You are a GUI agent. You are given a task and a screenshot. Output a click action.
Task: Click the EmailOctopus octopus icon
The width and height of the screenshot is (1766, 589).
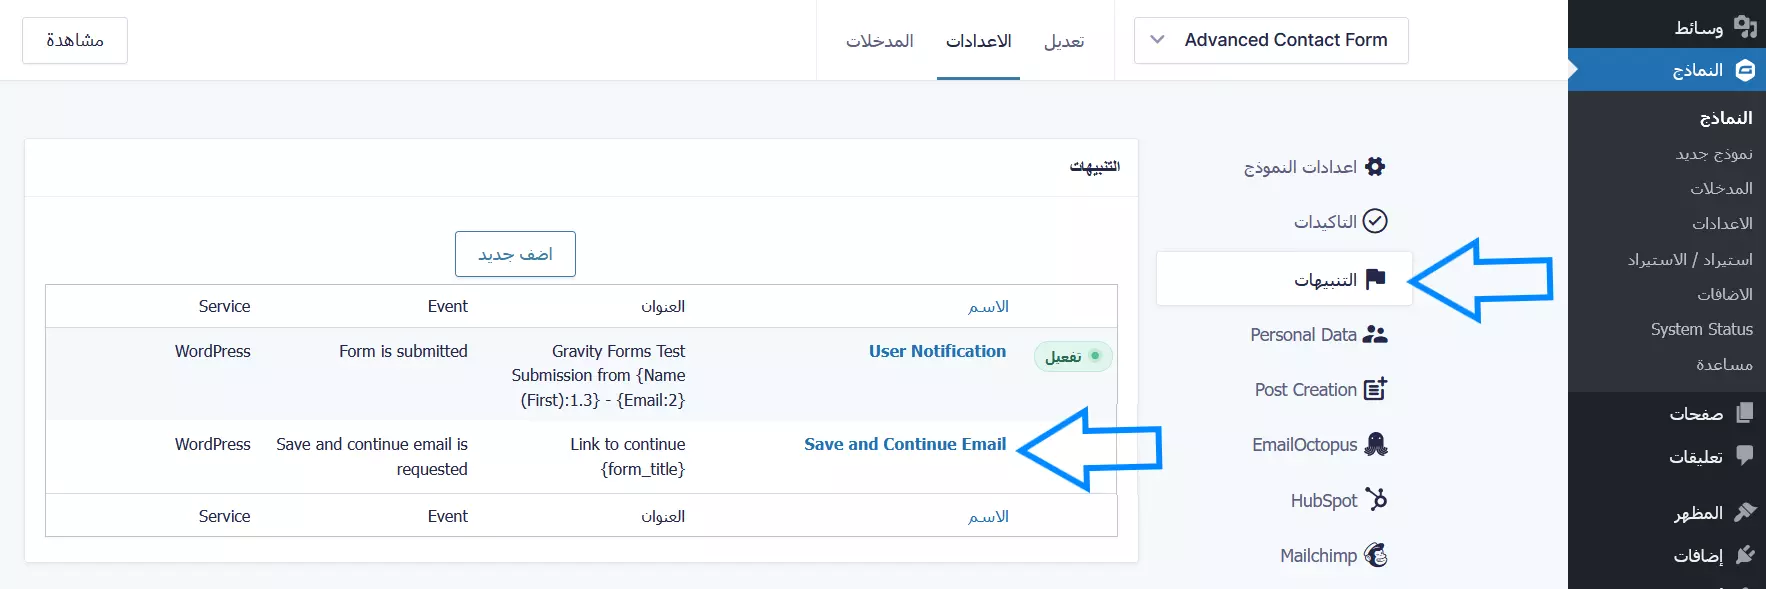(1376, 444)
